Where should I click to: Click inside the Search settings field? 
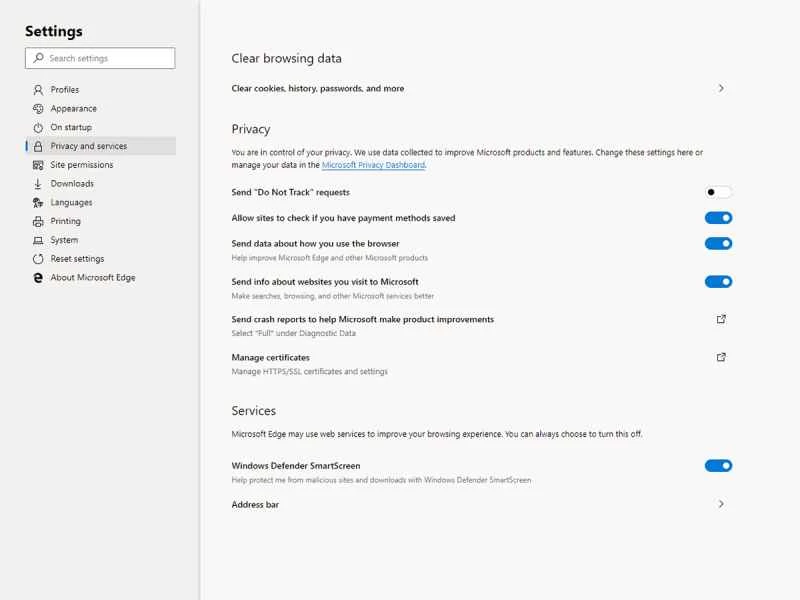pos(99,58)
